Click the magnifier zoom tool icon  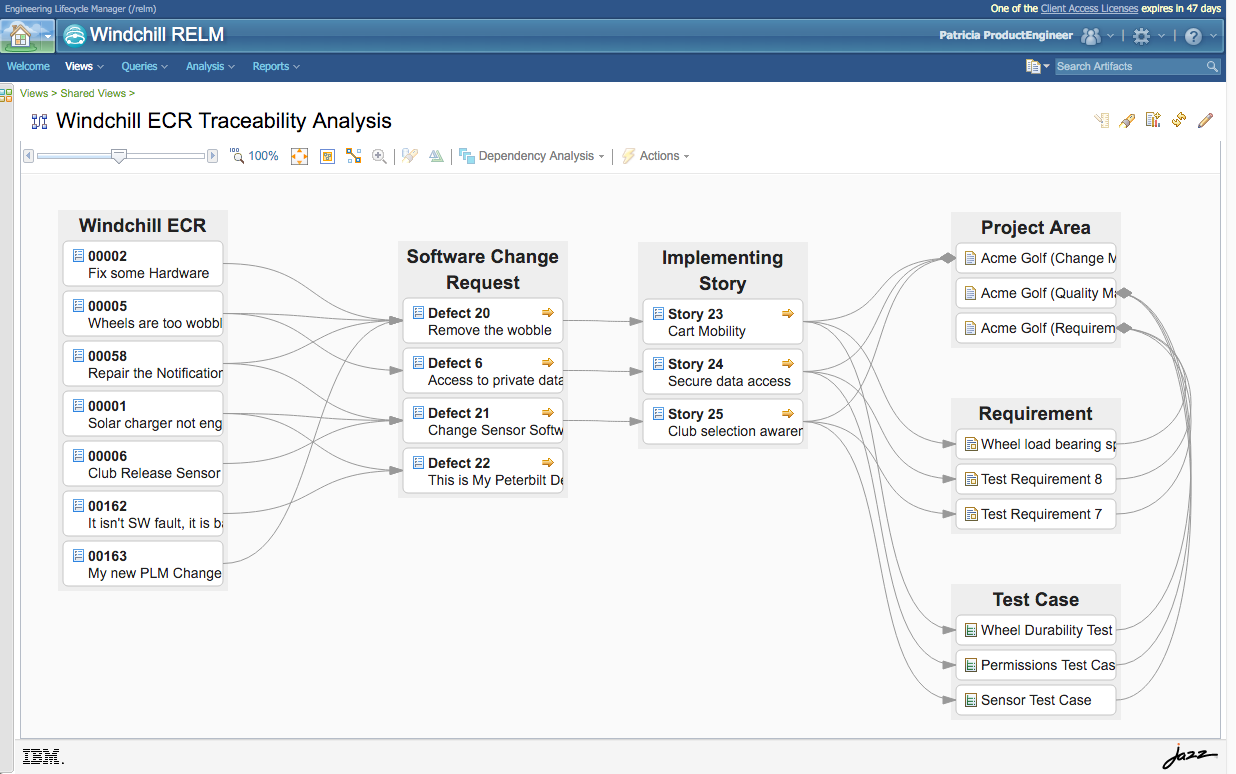pyautogui.click(x=380, y=156)
